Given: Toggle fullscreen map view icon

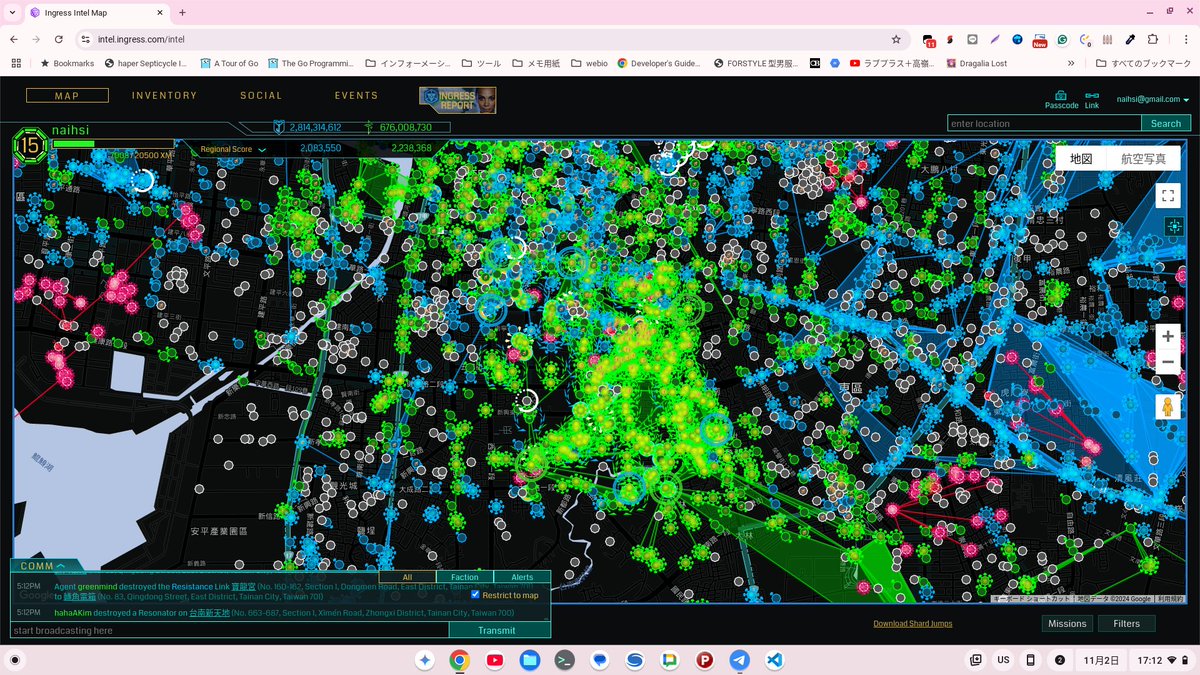Looking at the screenshot, I should [x=1168, y=196].
